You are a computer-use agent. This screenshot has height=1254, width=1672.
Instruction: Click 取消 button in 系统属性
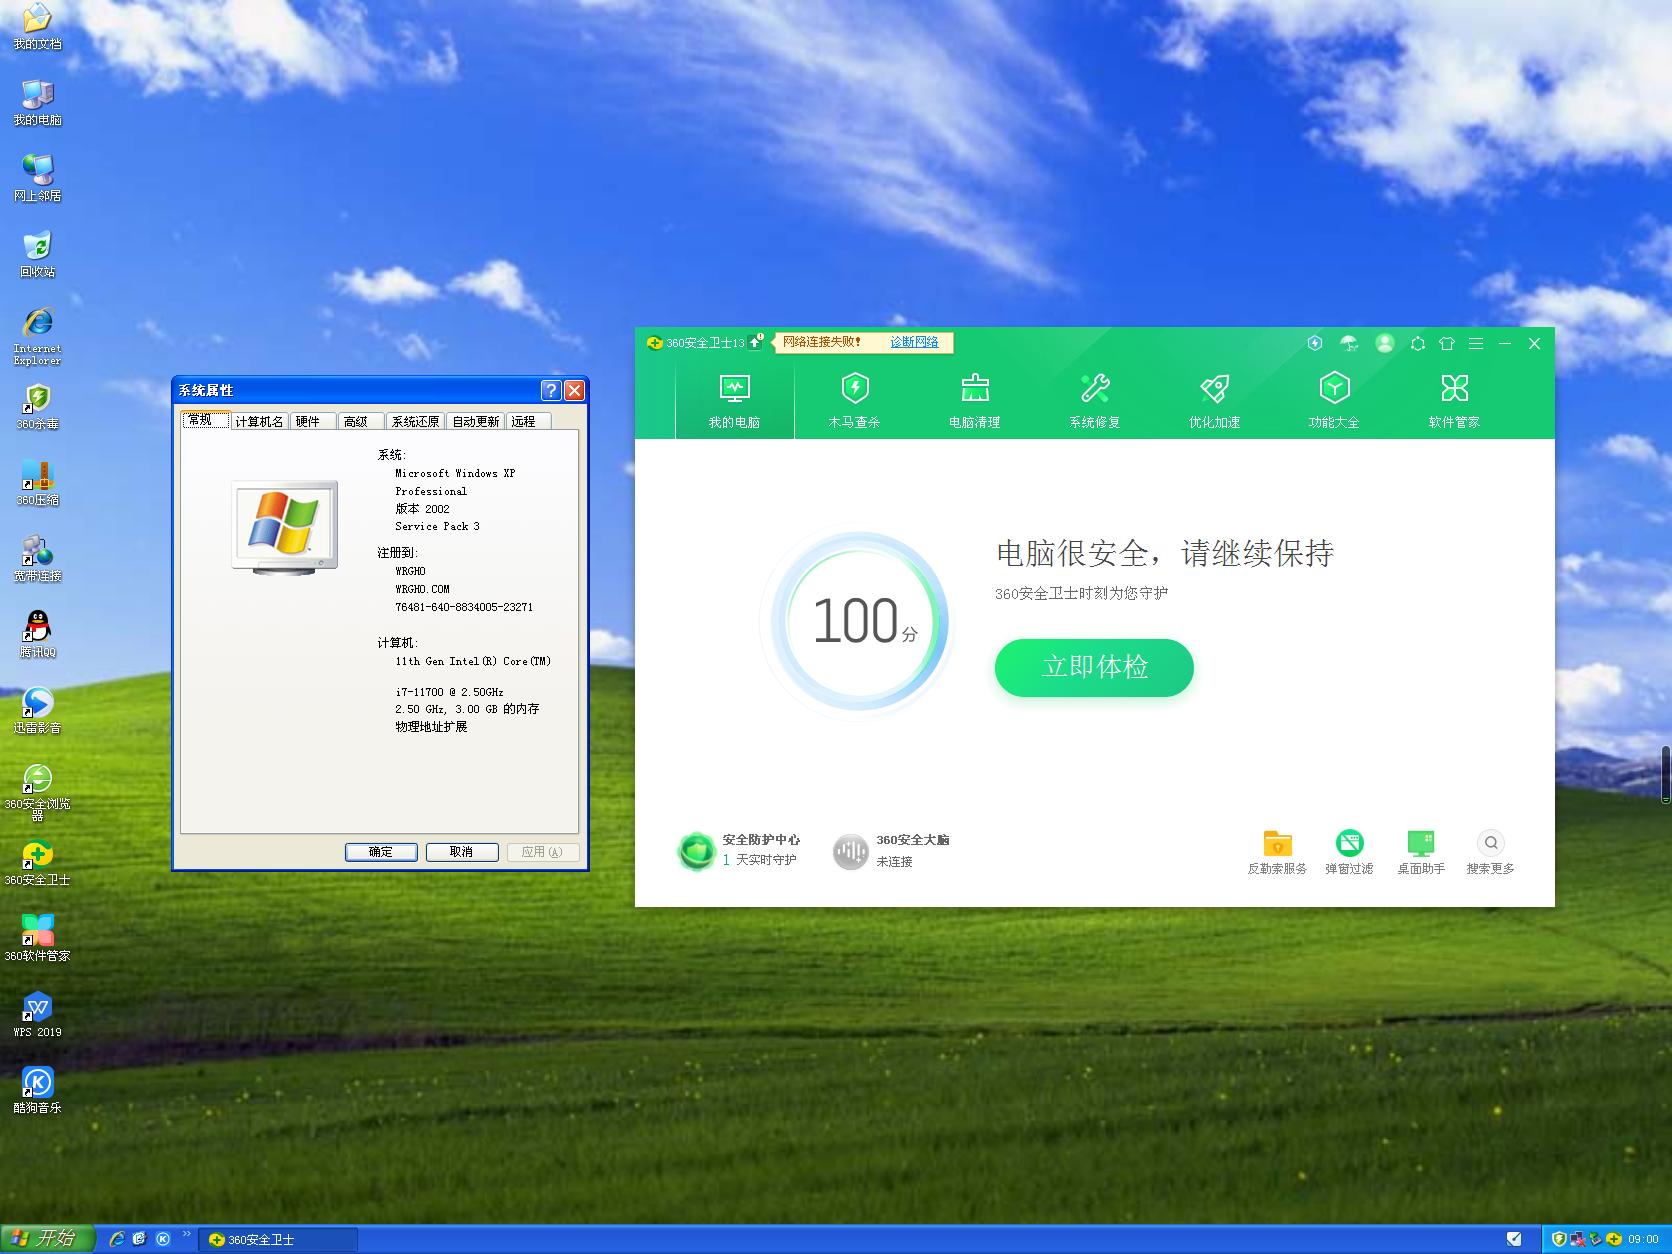462,852
